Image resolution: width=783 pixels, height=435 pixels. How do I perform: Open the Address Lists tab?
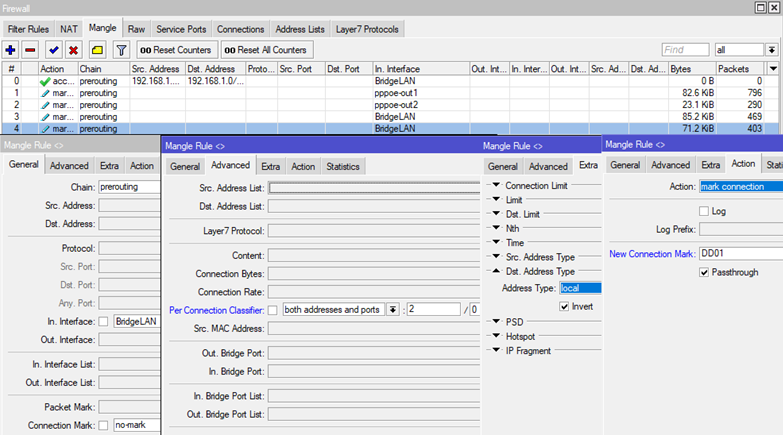pos(299,29)
